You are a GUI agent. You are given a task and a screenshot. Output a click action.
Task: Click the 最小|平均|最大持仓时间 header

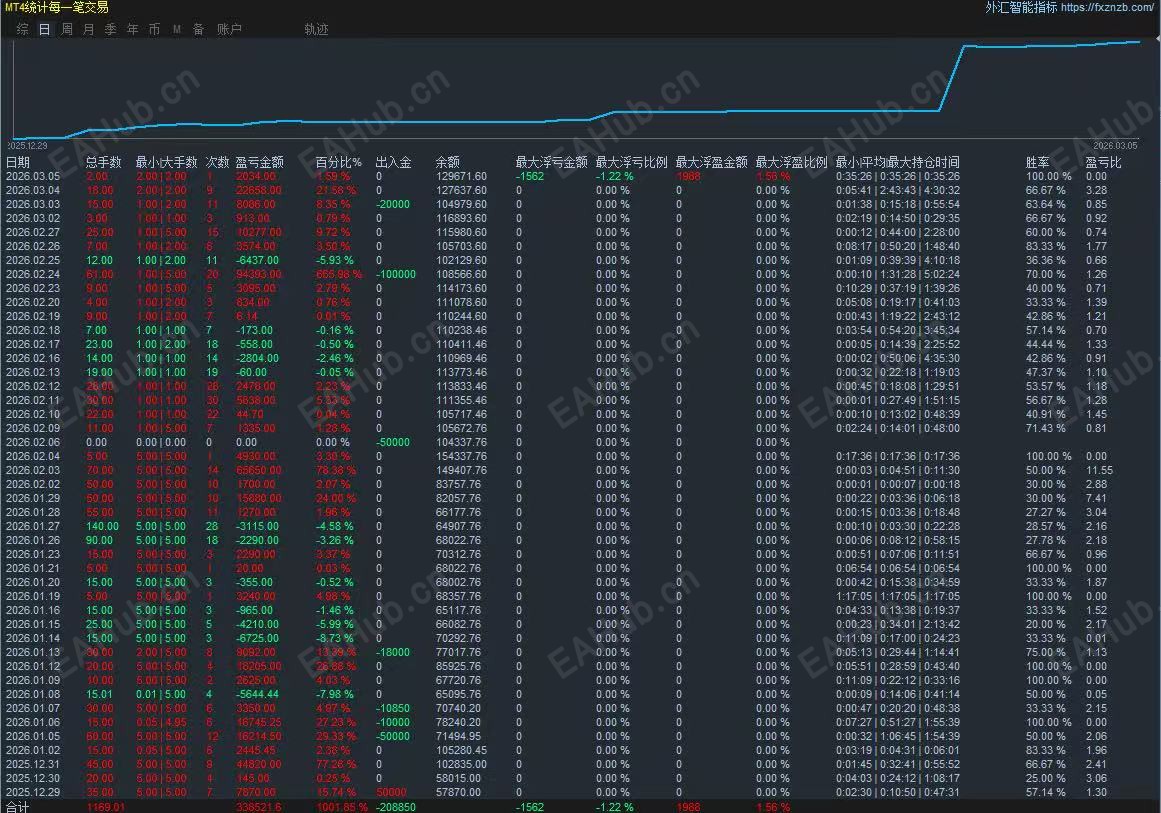[x=897, y=161]
